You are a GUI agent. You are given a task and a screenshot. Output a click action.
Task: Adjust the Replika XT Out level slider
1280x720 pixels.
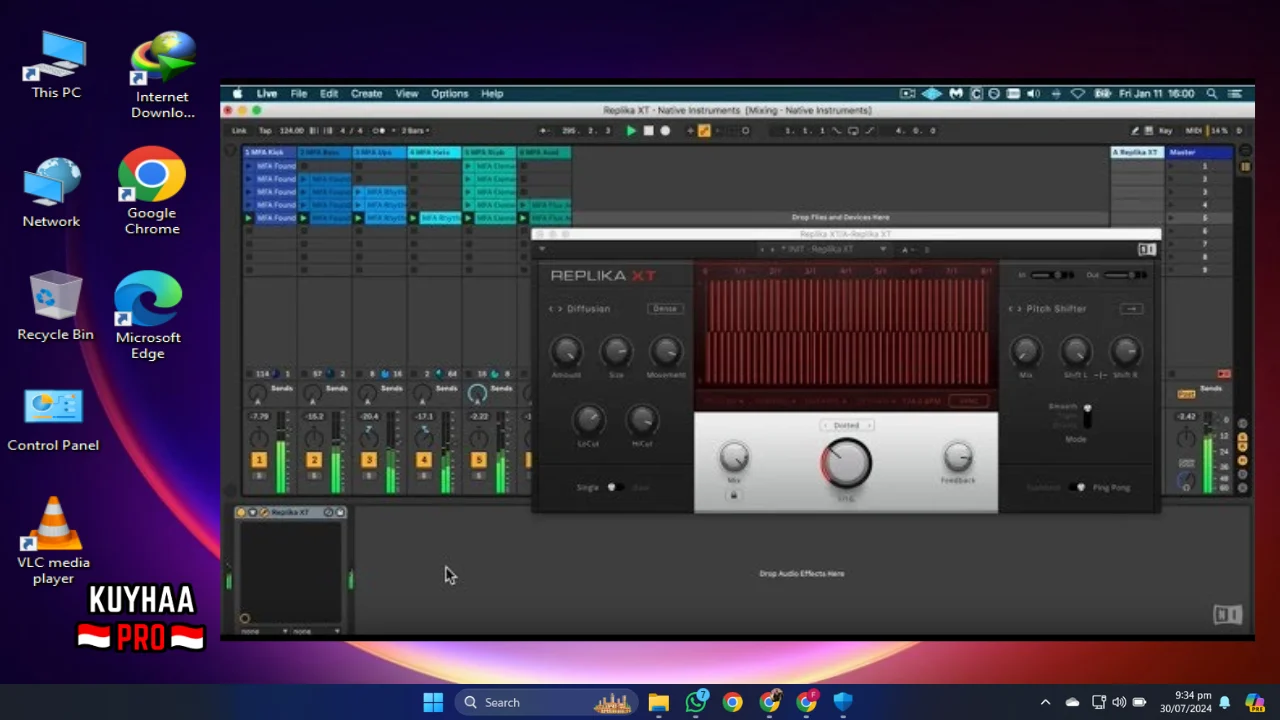coord(1125,275)
